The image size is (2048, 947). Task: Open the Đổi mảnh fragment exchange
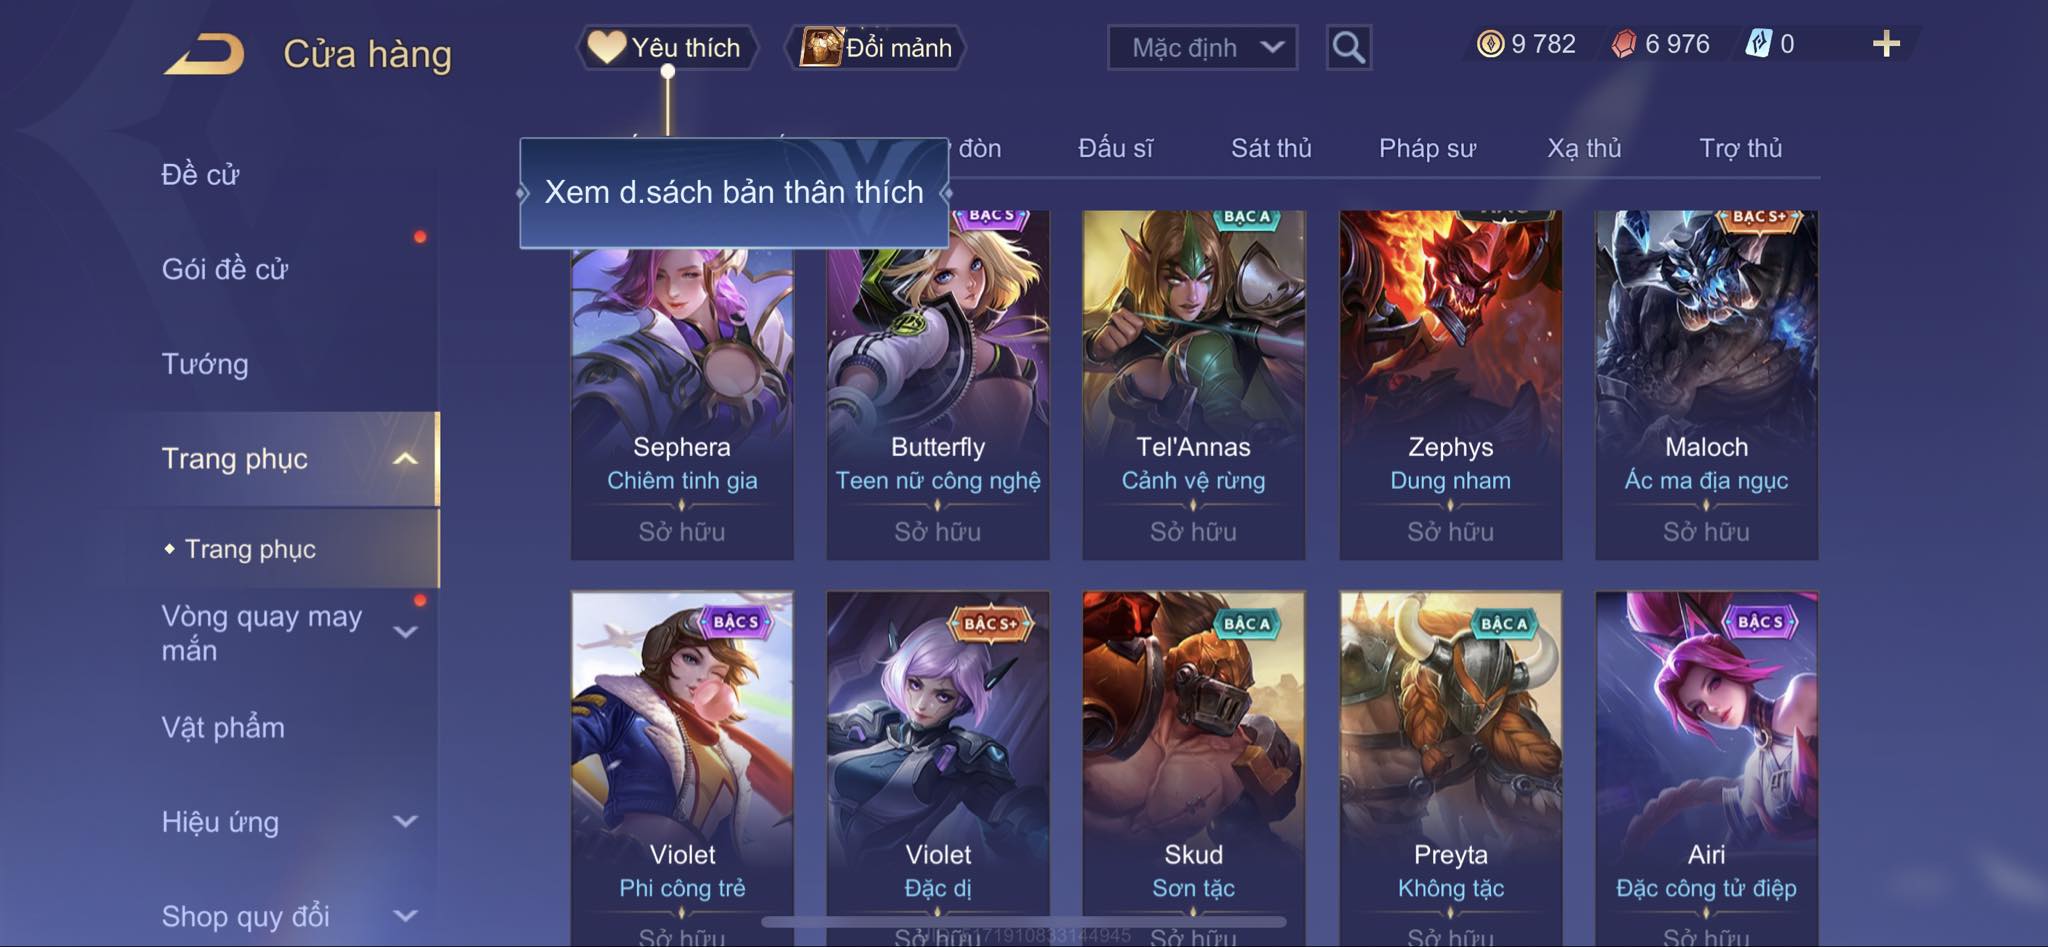click(x=876, y=47)
